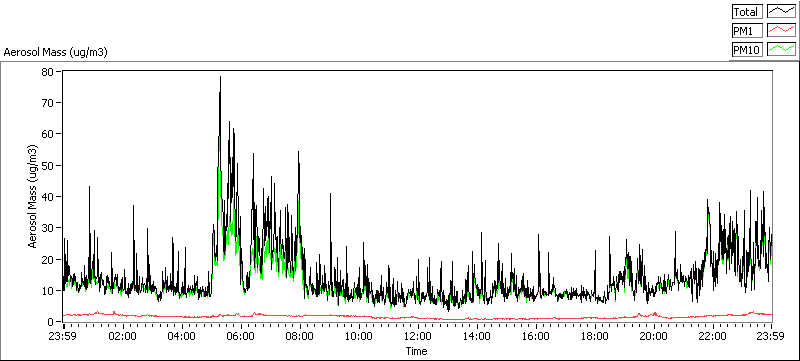Image resolution: width=800 pixels, height=361 pixels.
Task: Click the 16:00 time axis label
Action: (536, 336)
